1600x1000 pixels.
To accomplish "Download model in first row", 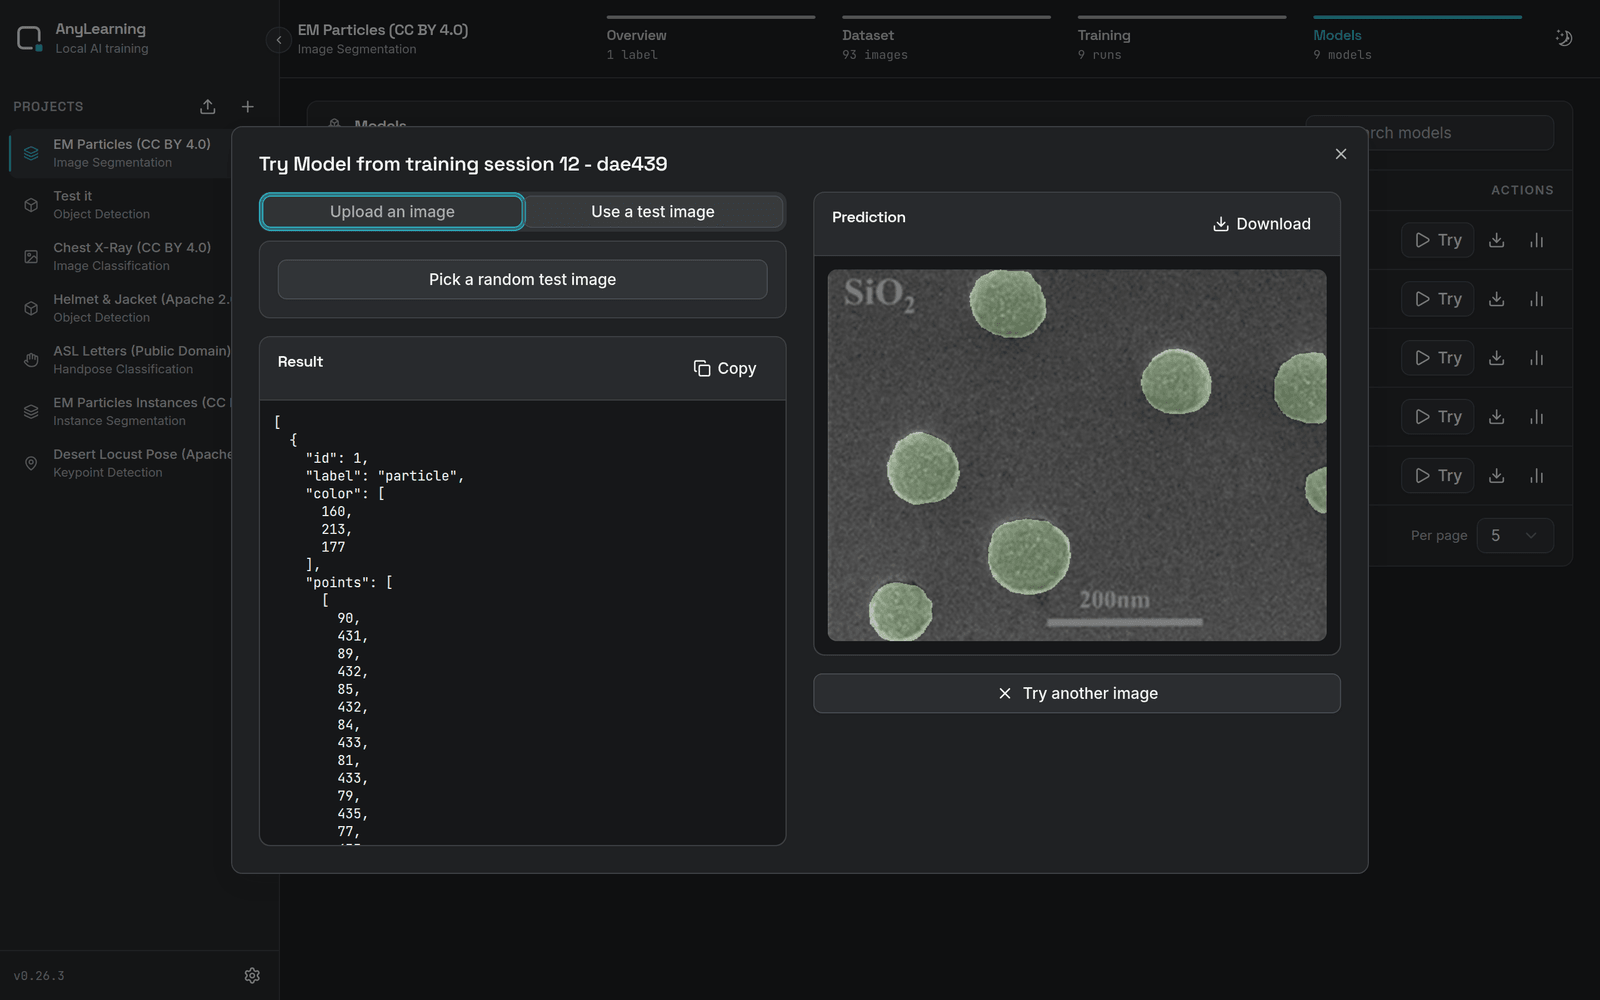I will (1497, 240).
